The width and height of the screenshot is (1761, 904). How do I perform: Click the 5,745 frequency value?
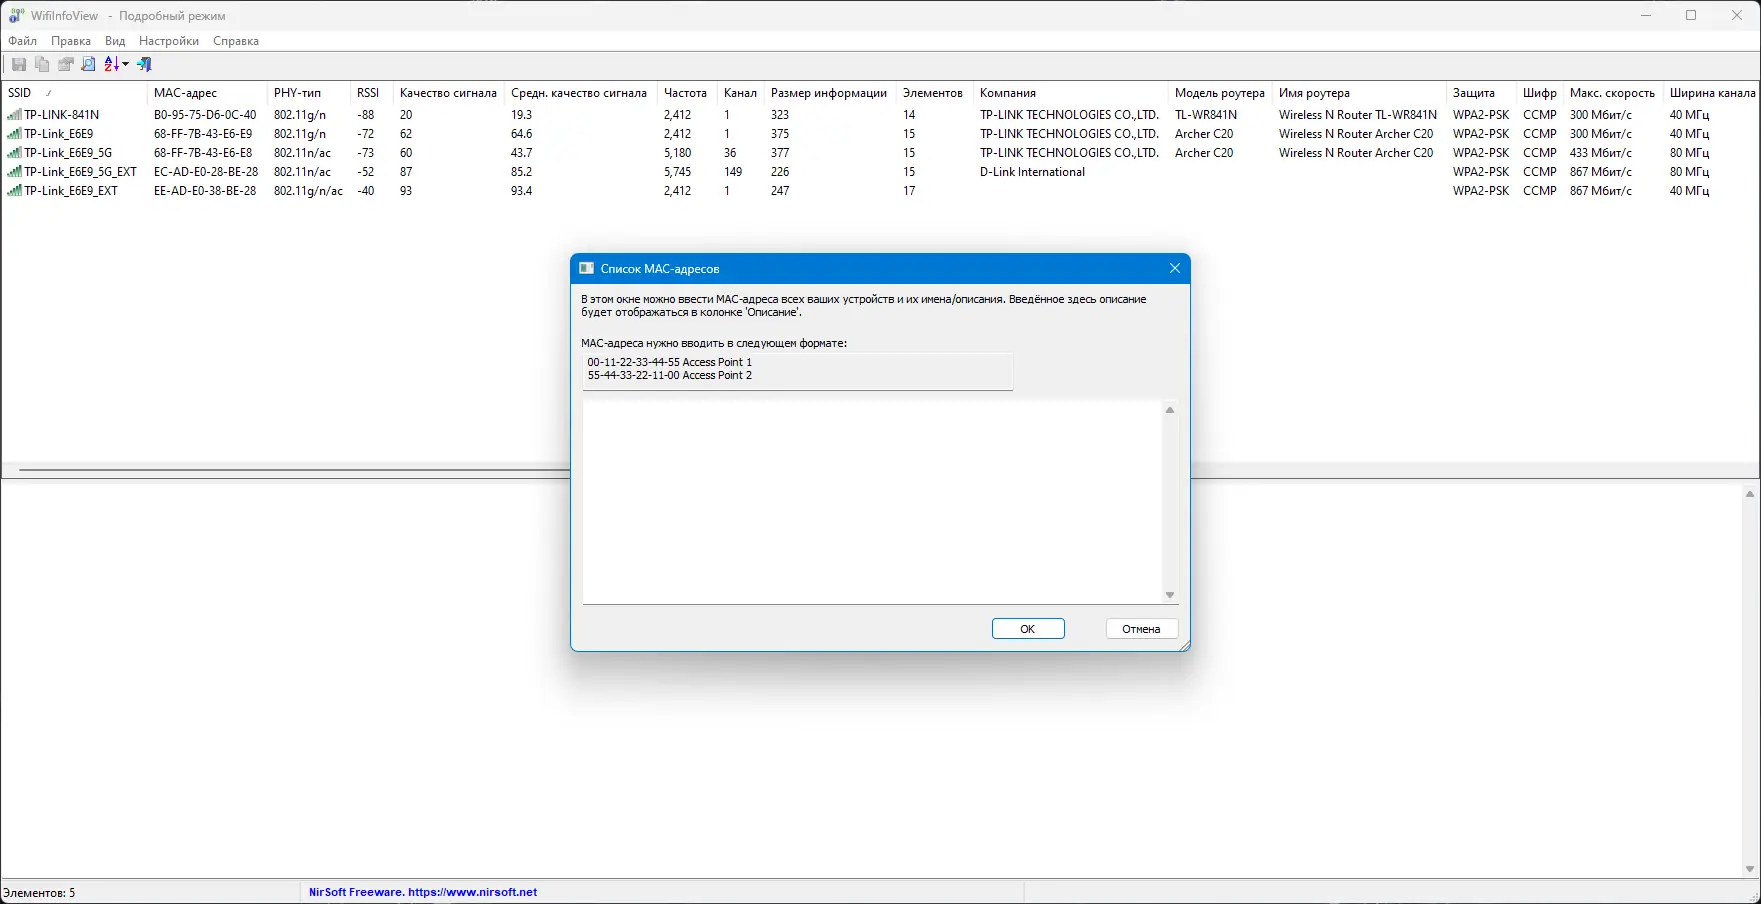[x=677, y=172]
